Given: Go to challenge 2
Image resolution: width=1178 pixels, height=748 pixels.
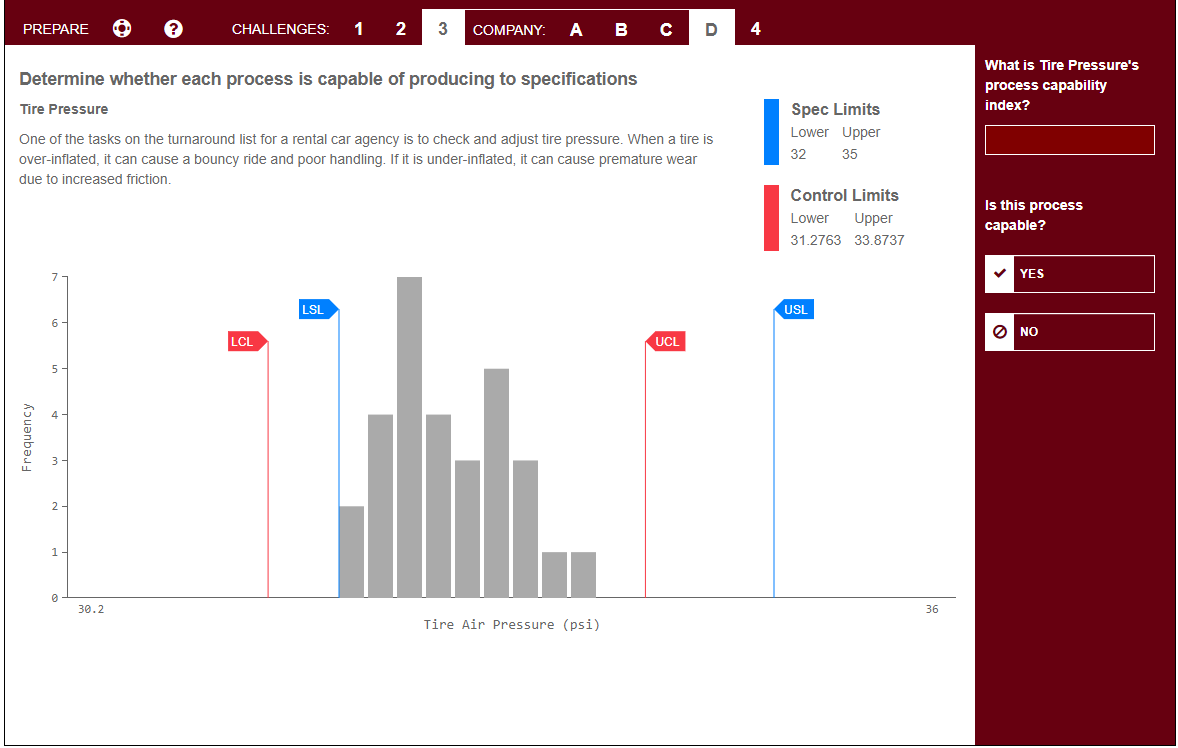Looking at the screenshot, I should pos(400,29).
